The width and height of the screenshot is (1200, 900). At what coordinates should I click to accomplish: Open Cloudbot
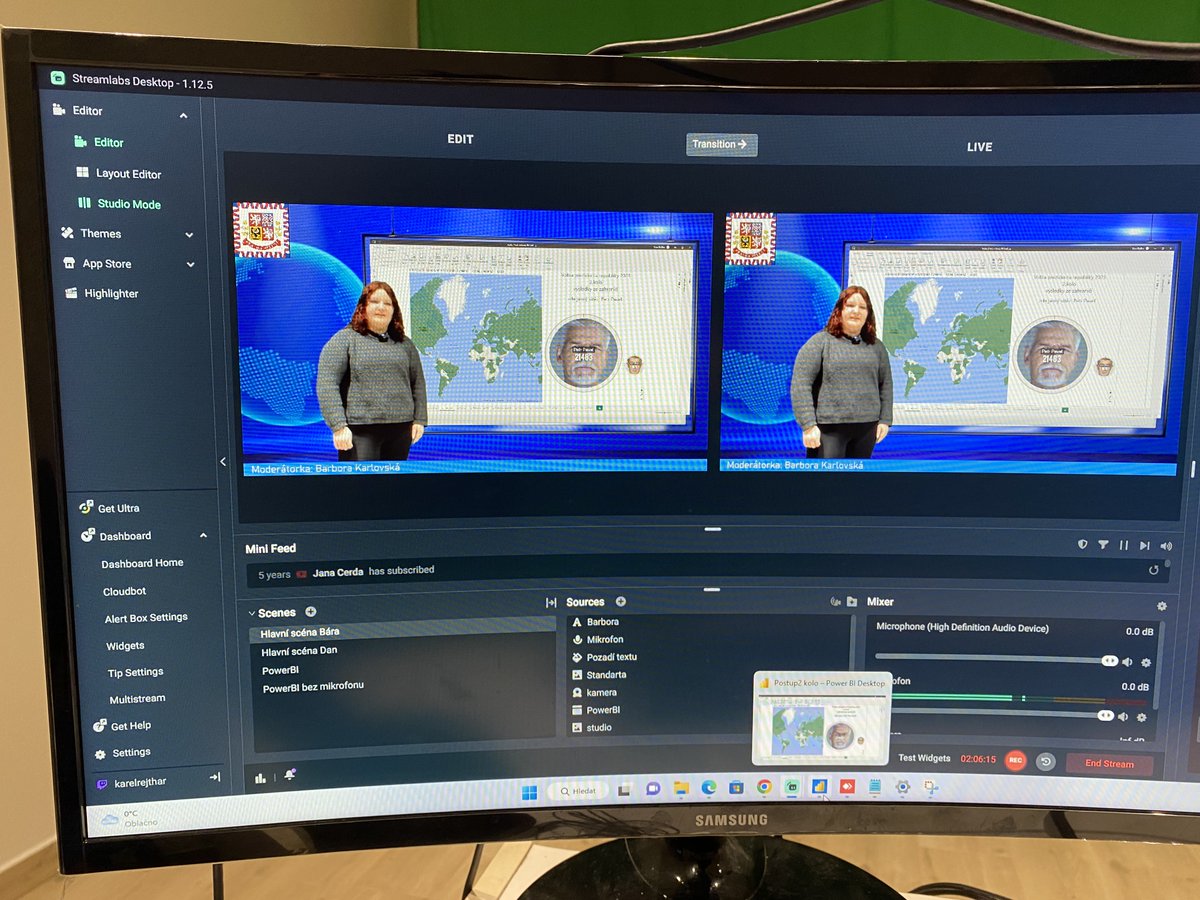[124, 591]
